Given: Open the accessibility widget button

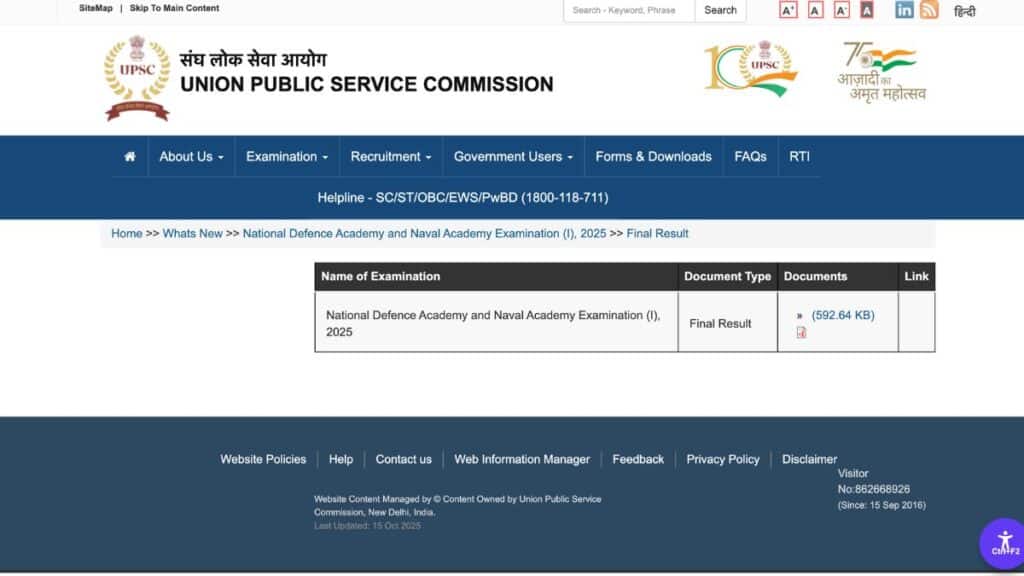Looking at the screenshot, I should click(1004, 543).
